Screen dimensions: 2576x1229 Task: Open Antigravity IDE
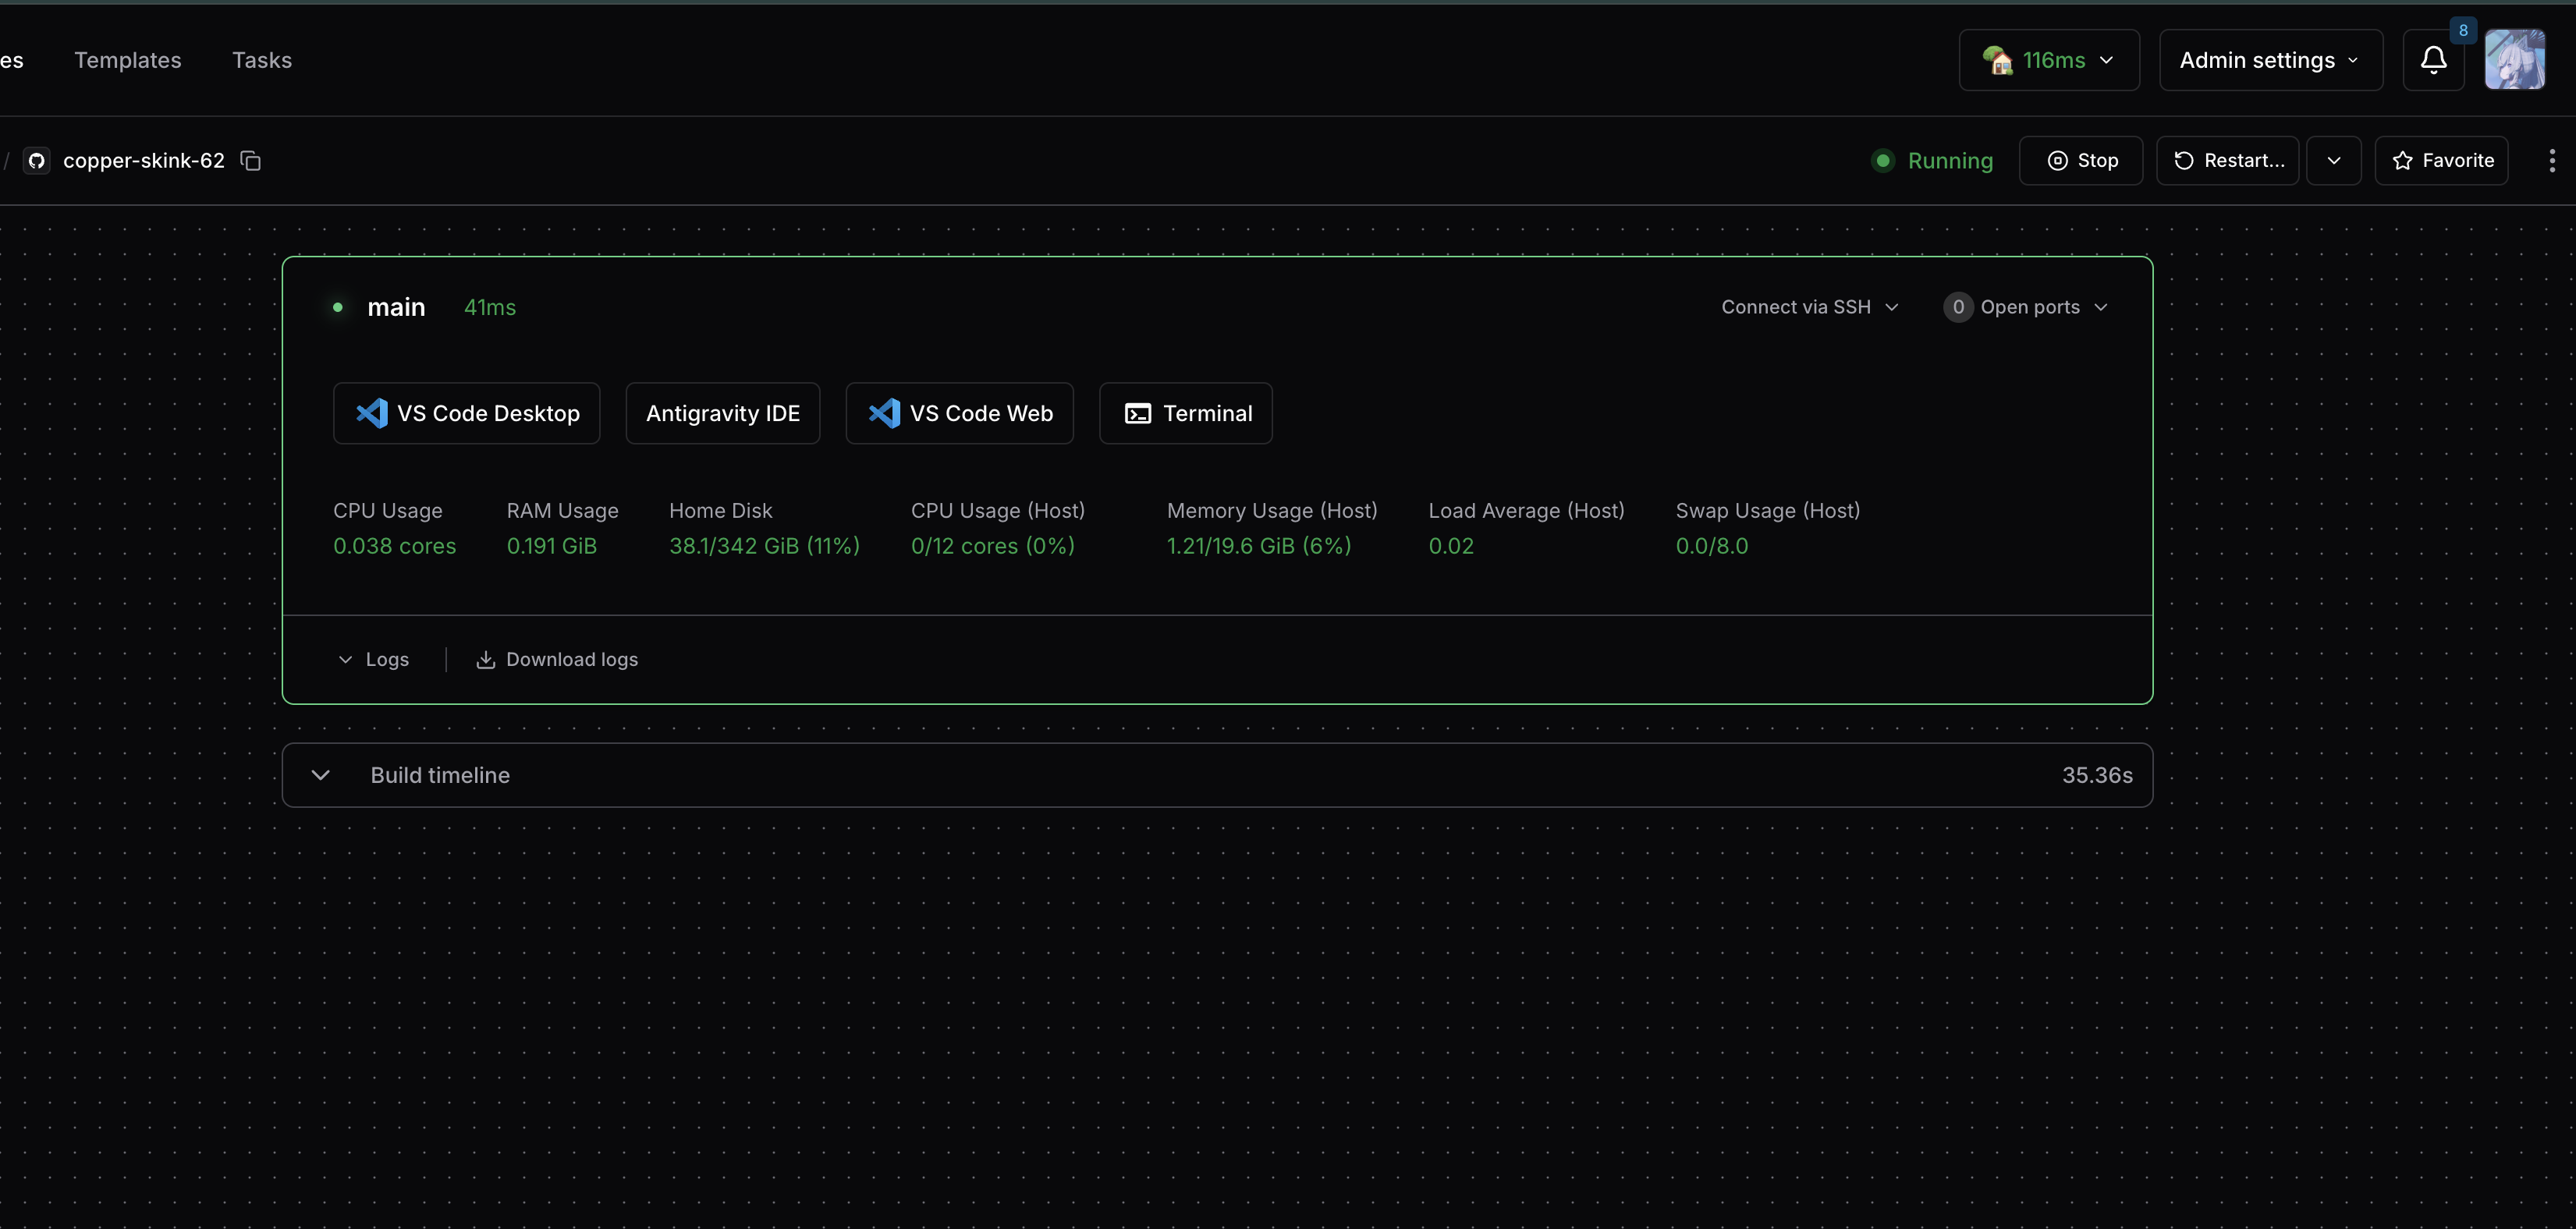722,413
